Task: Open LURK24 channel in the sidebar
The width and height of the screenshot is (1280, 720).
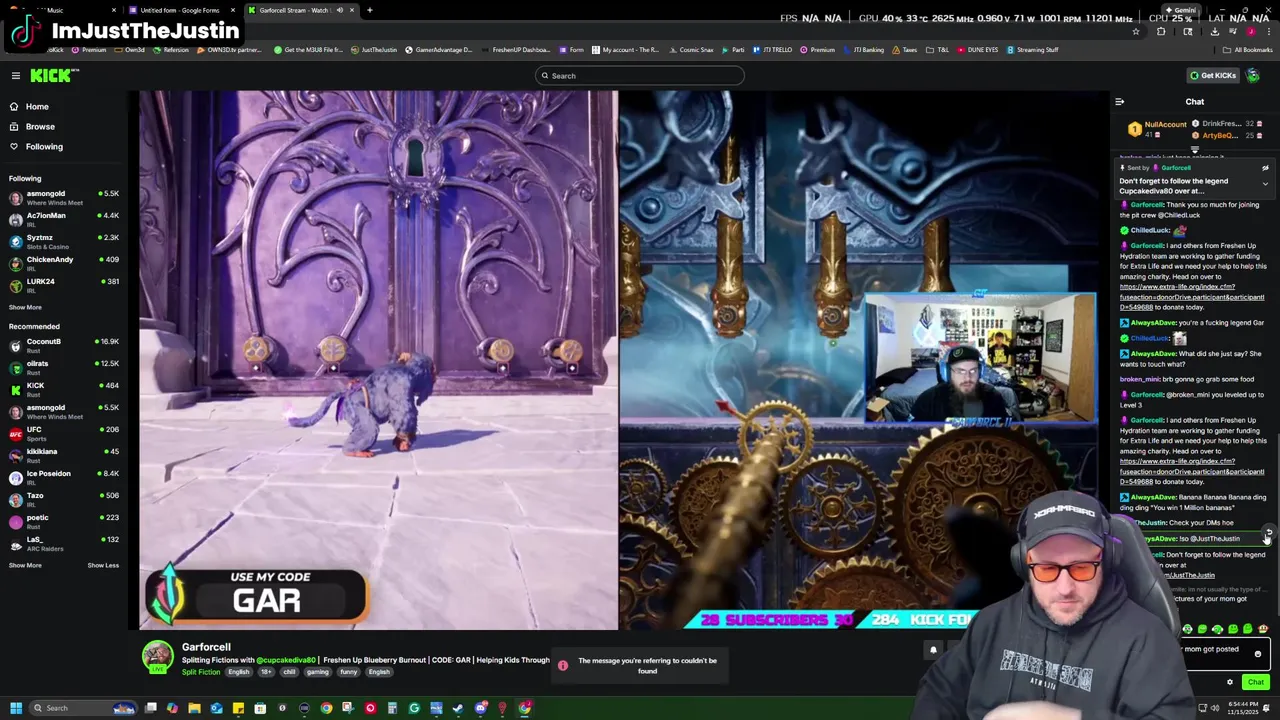Action: (x=62, y=285)
